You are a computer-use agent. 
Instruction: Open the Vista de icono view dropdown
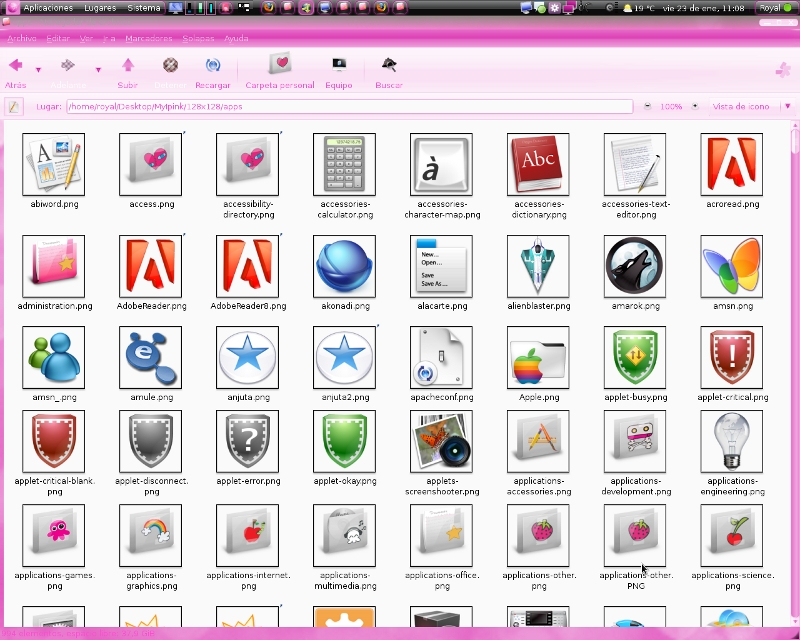752,107
